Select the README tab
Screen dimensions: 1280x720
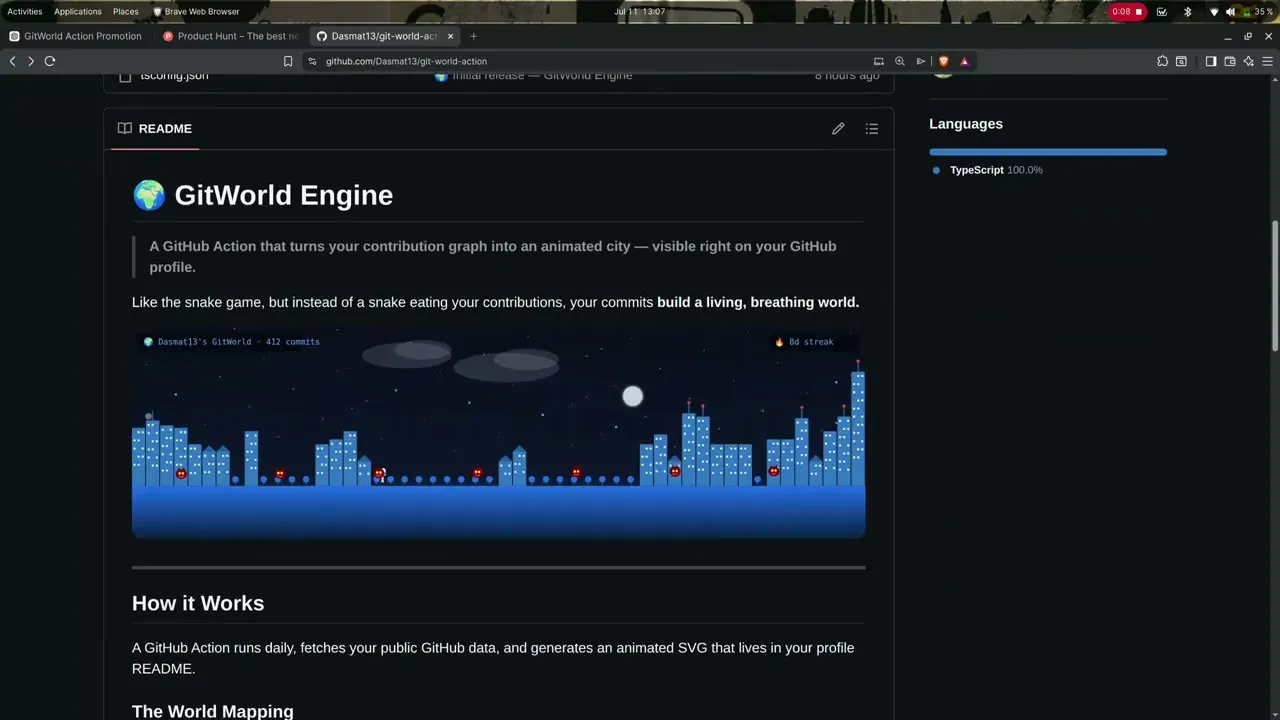point(155,129)
